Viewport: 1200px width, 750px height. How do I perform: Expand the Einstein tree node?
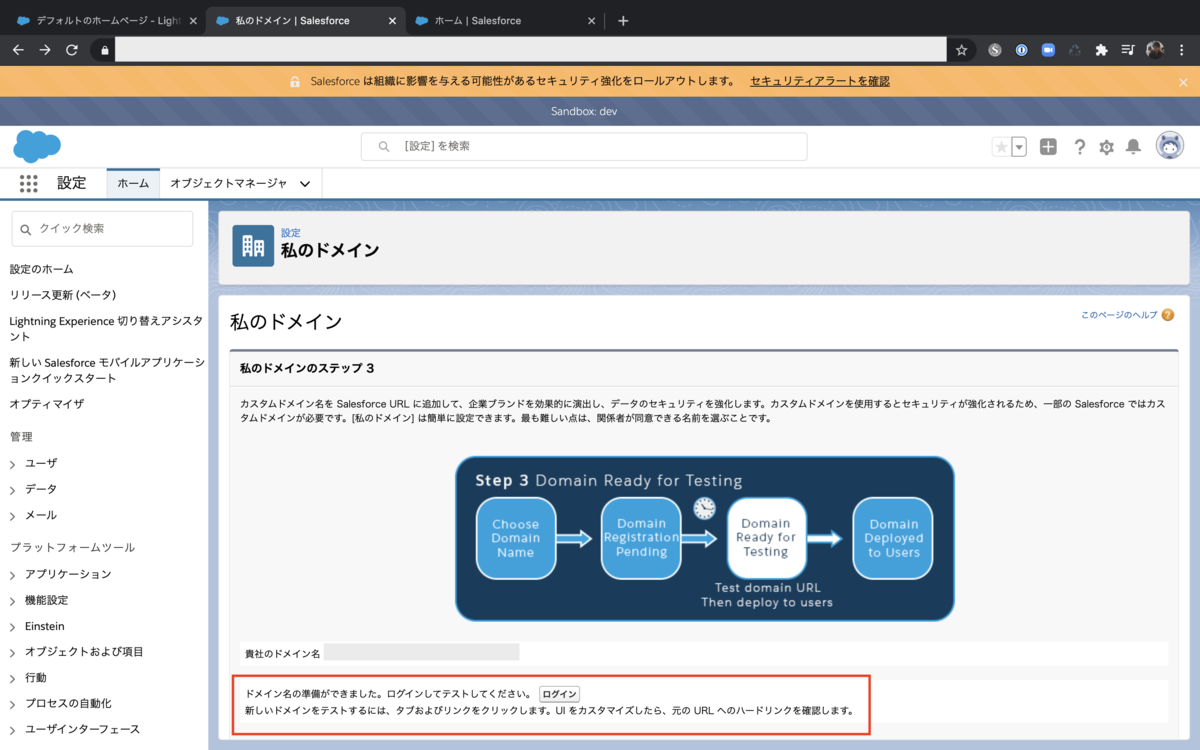(x=13, y=627)
